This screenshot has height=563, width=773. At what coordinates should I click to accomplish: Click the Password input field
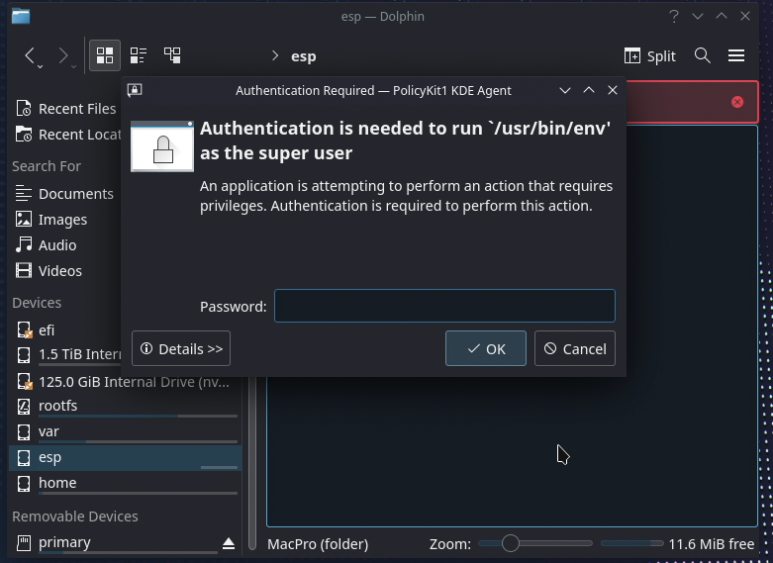[445, 306]
